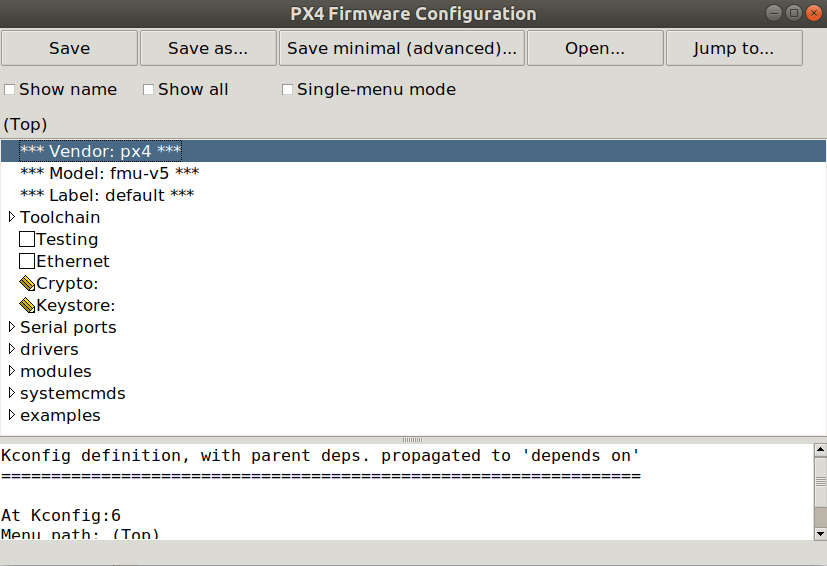
Task: Expand the Serial ports menu arrow
Action: pos(12,327)
